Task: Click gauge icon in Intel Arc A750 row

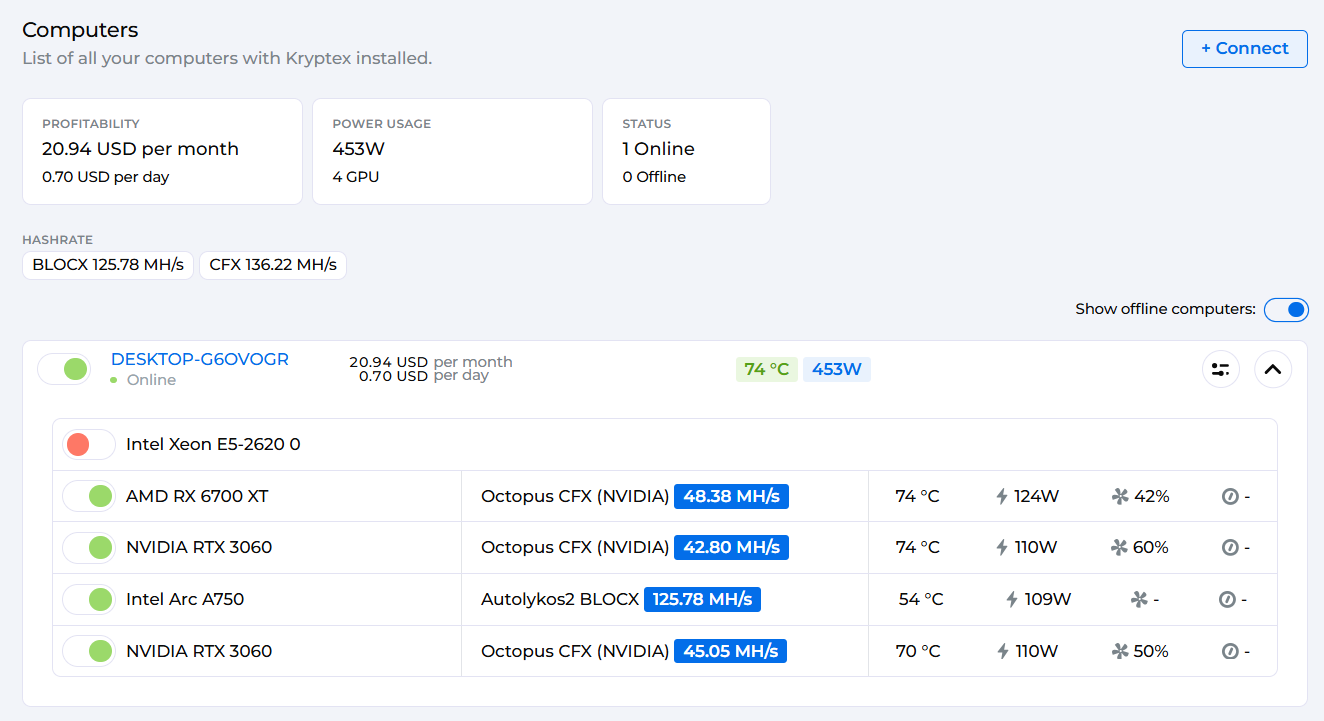Action: coord(1227,600)
